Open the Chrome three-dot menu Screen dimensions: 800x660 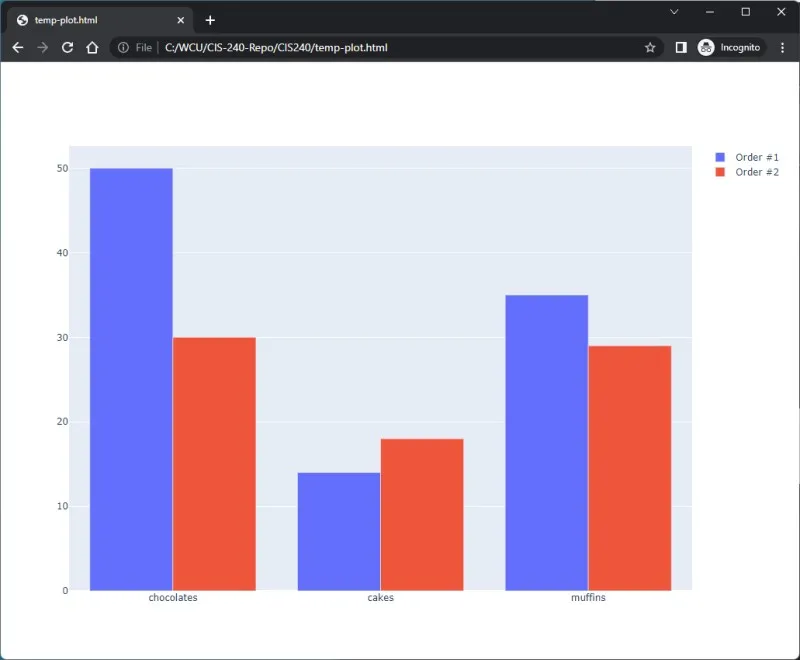pyautogui.click(x=782, y=47)
